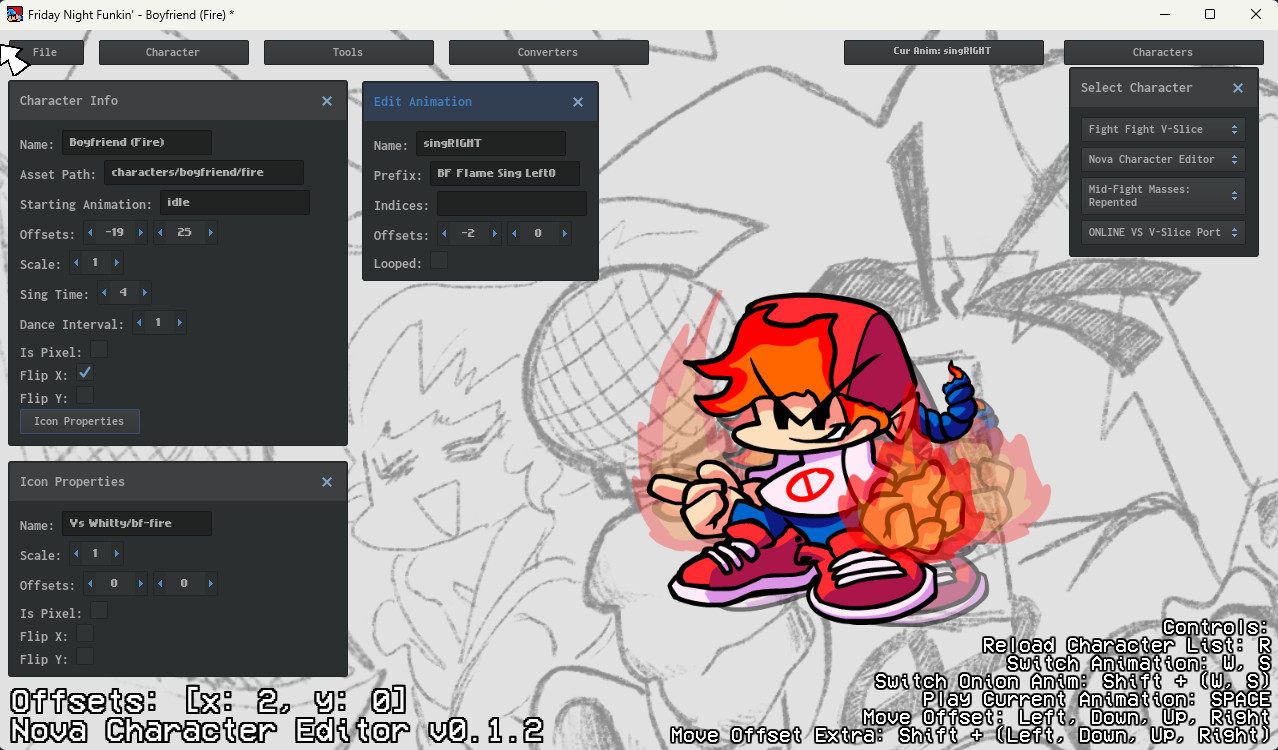Open the Fight Fight V-Slice character list
Screen dimensions: 1278x750
[x=1162, y=128]
